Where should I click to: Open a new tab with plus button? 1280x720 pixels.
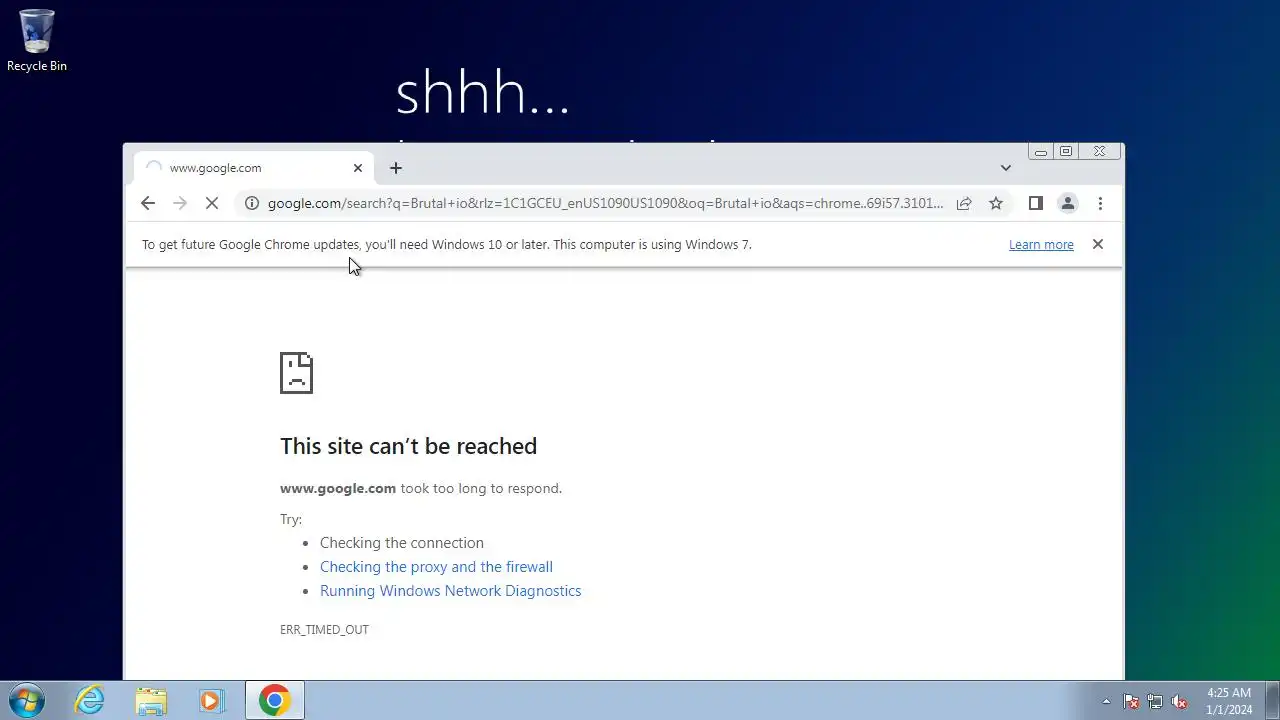coord(396,168)
